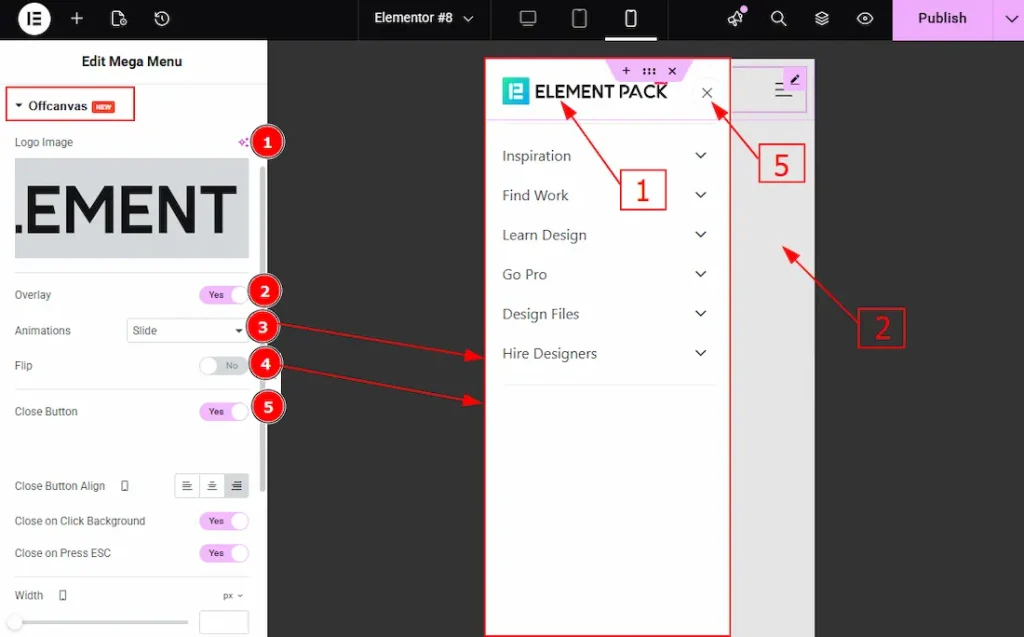Click the Edit Mega Menu panel title

pyautogui.click(x=132, y=61)
